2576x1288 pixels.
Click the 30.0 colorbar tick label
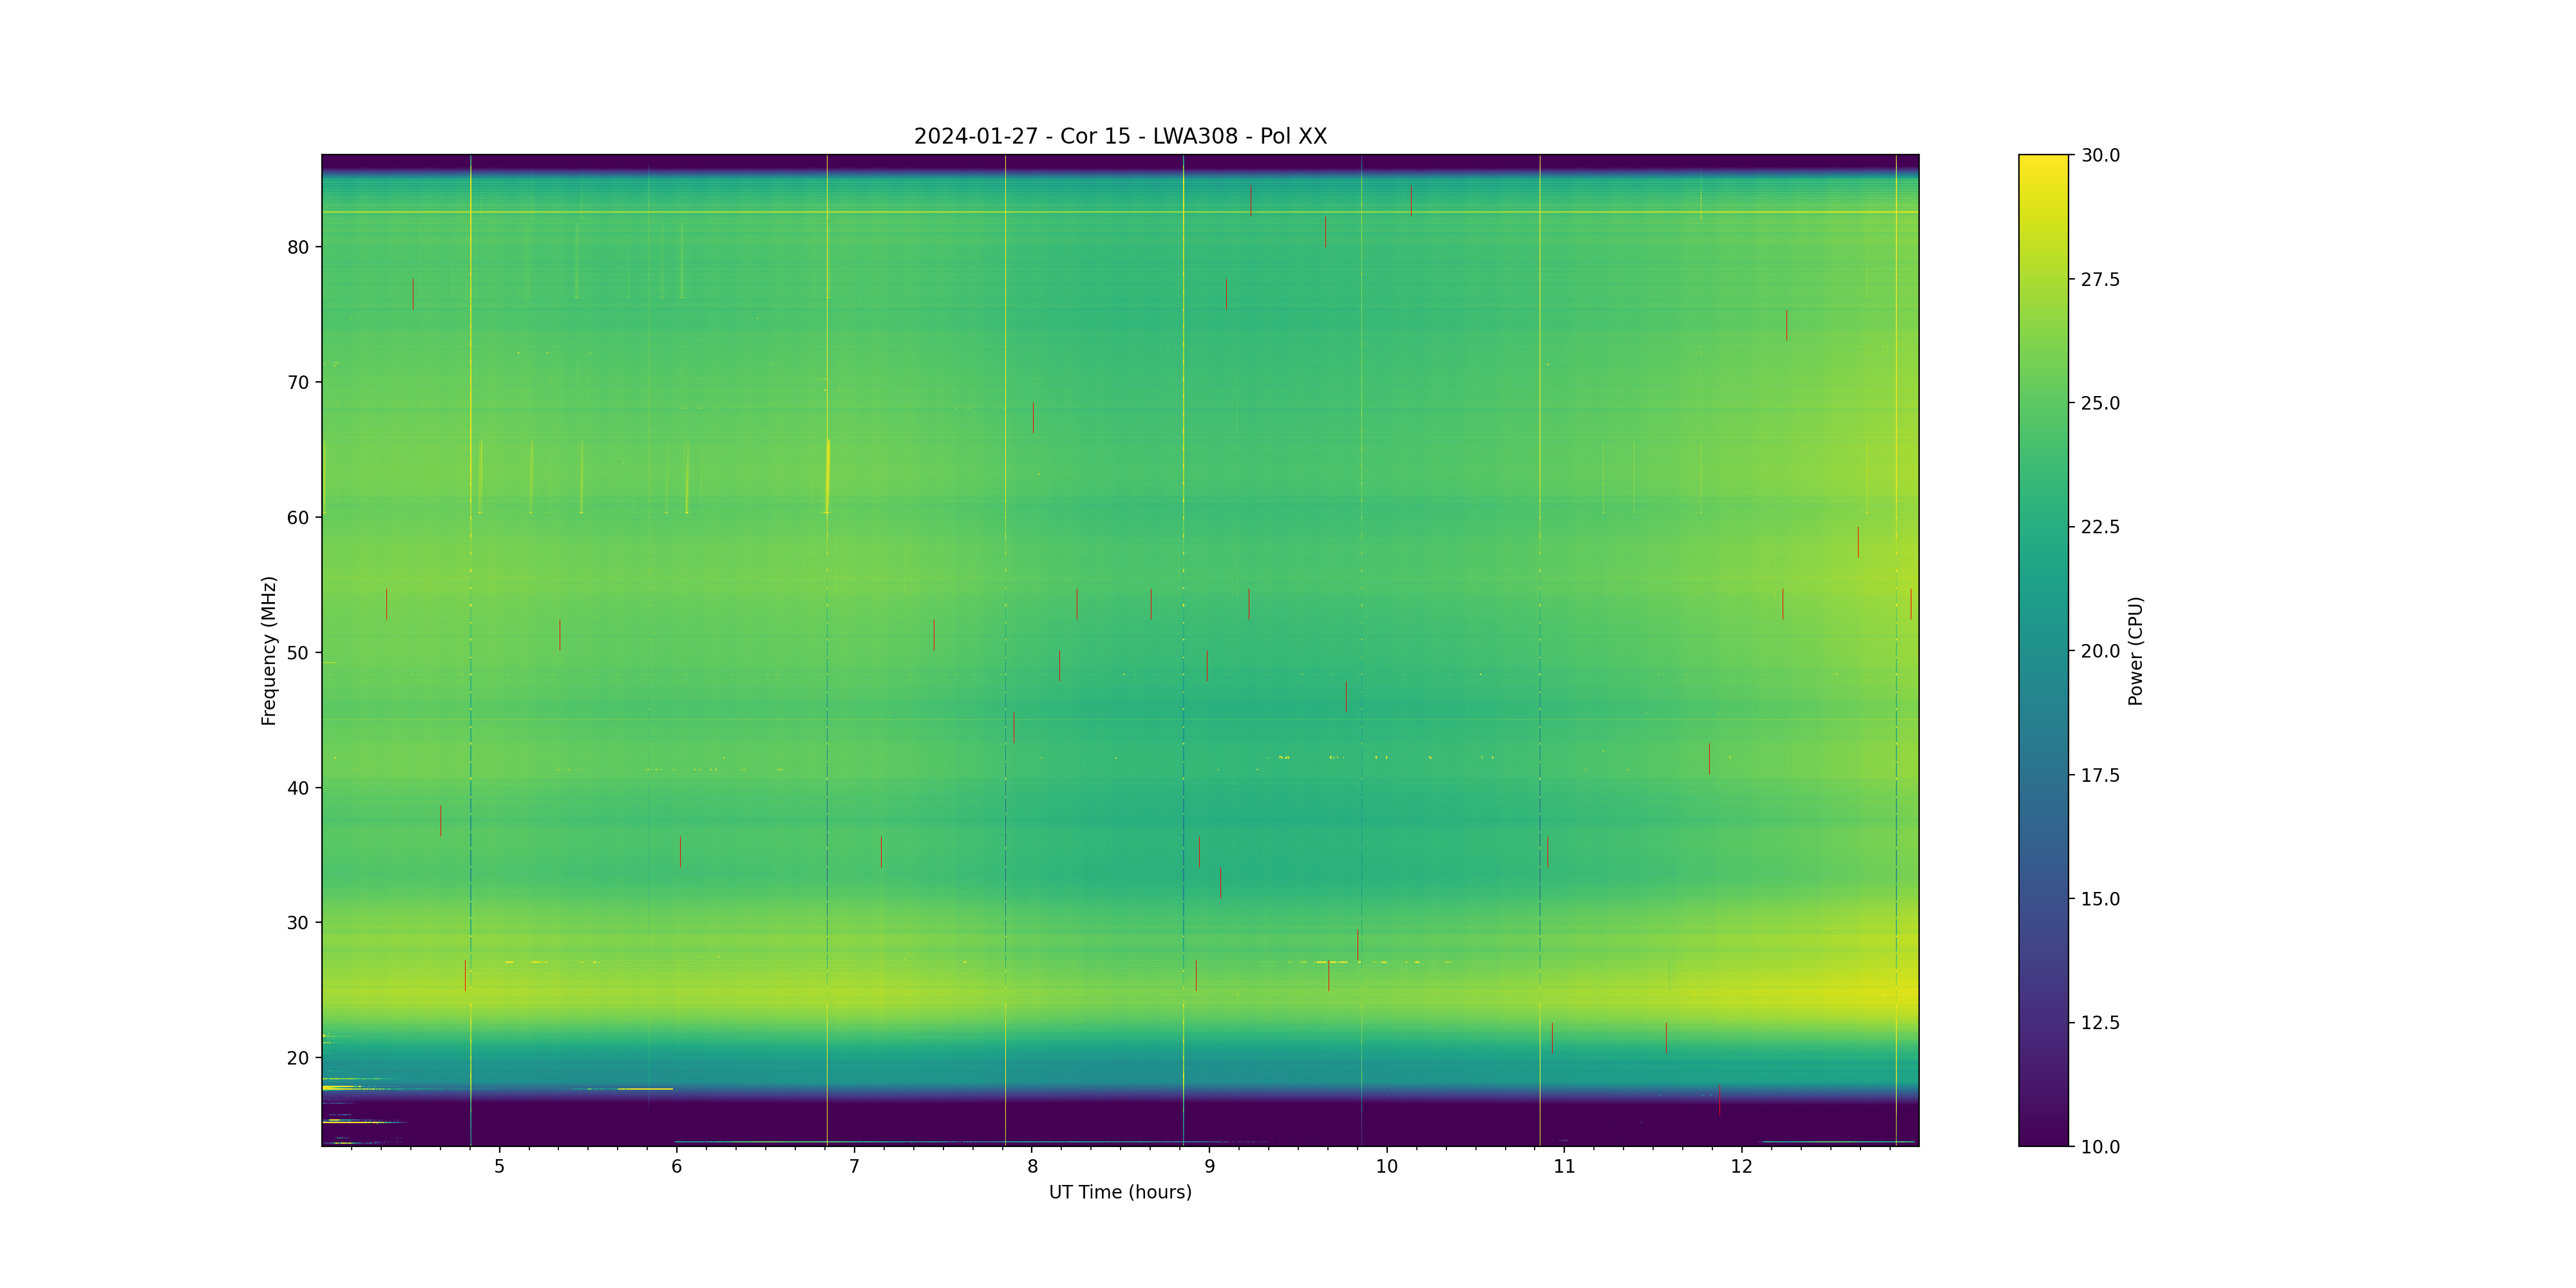pos(2100,155)
